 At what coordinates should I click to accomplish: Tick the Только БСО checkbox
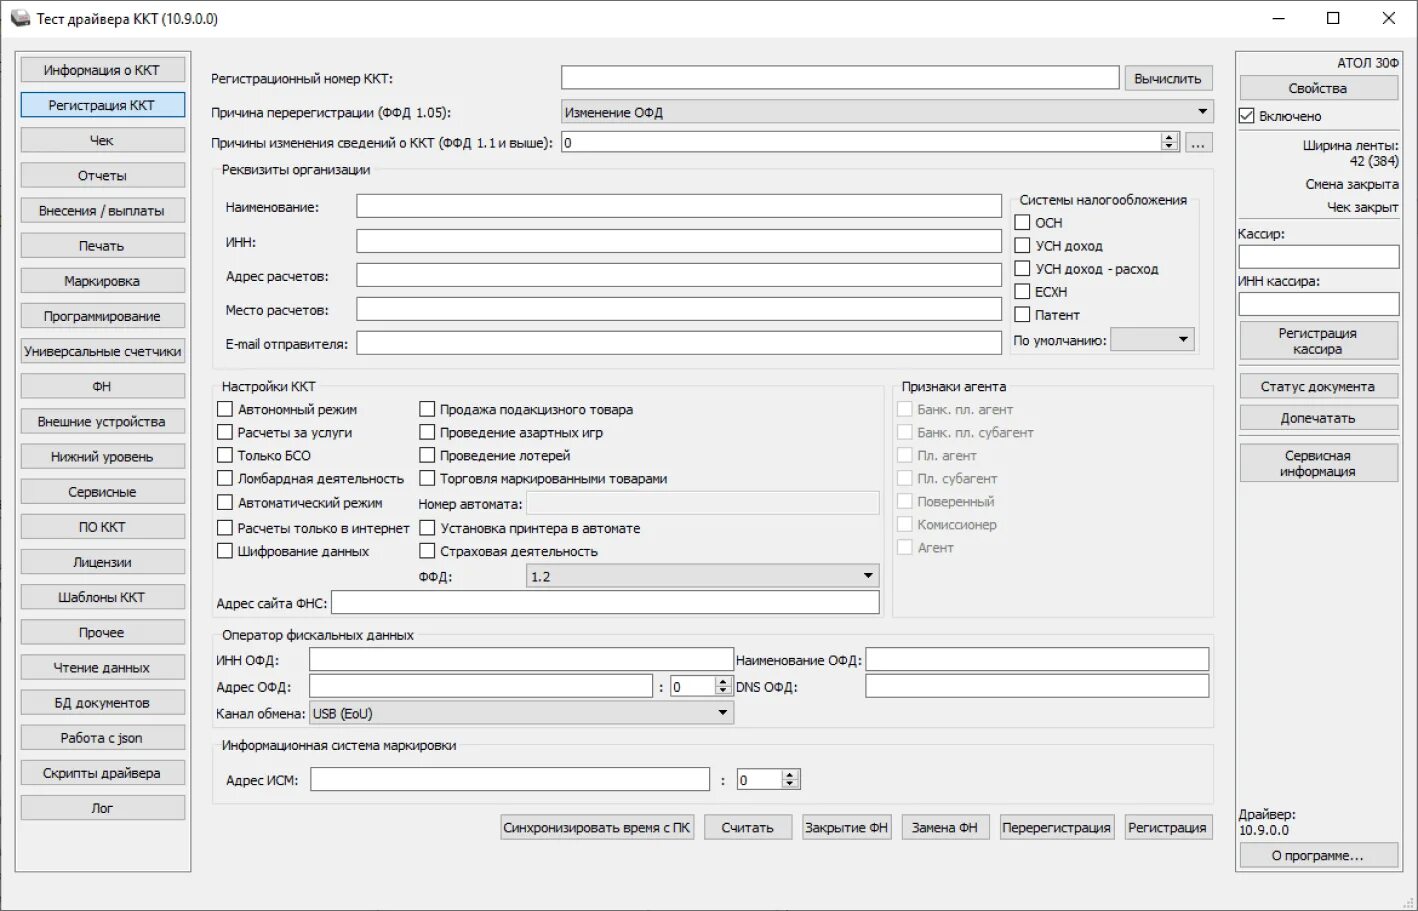click(225, 455)
